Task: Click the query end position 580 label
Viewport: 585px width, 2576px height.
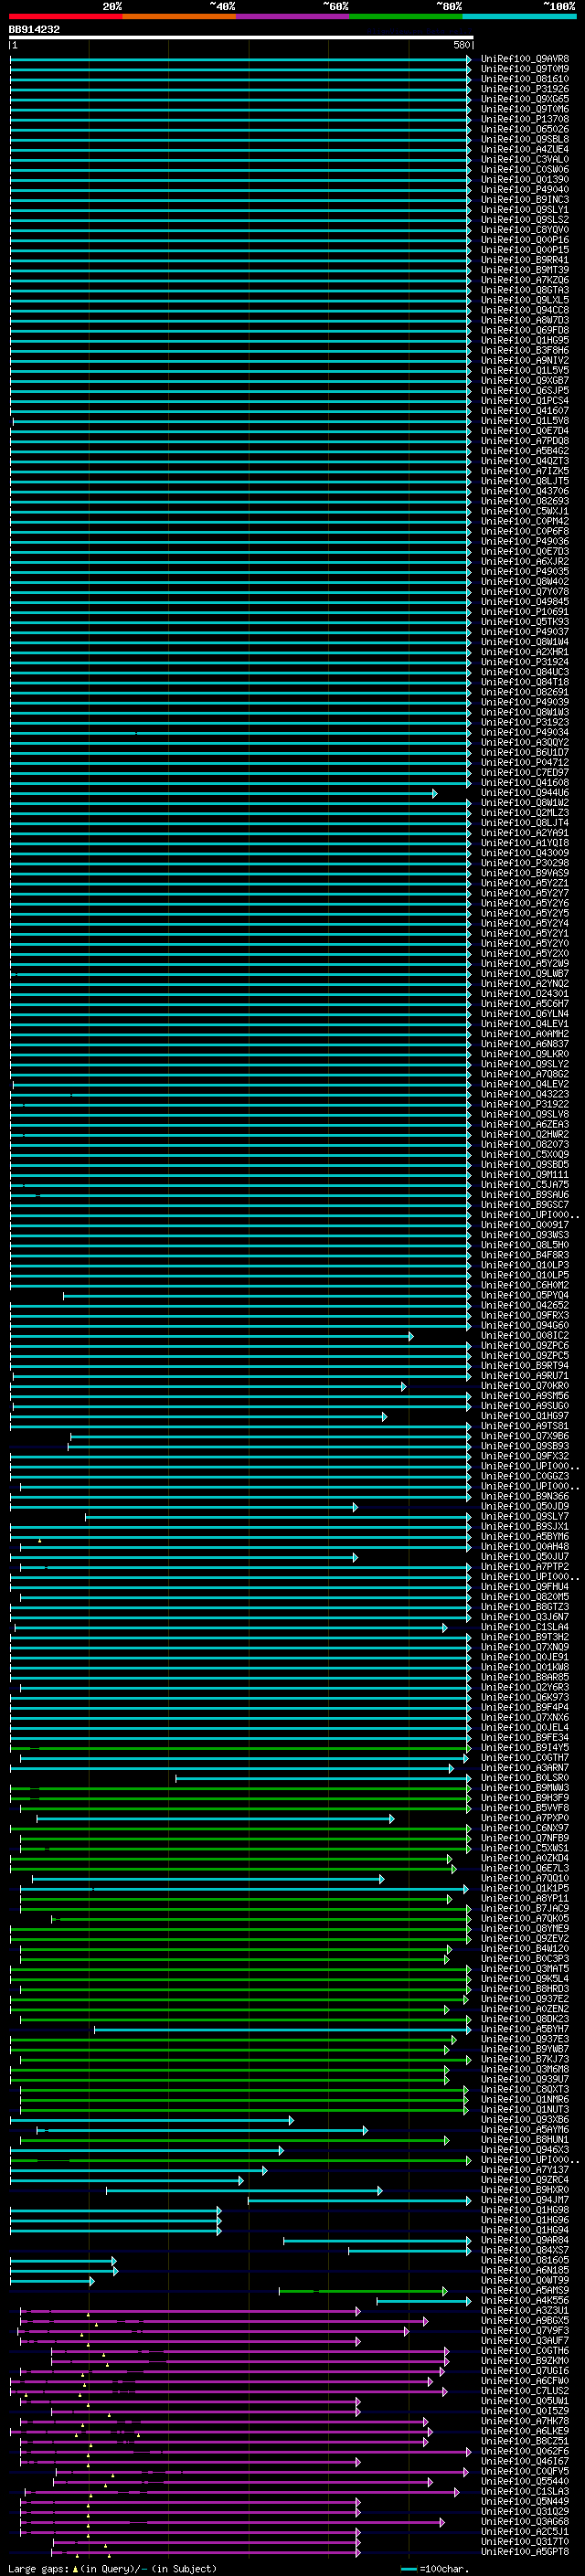Action: click(x=461, y=46)
